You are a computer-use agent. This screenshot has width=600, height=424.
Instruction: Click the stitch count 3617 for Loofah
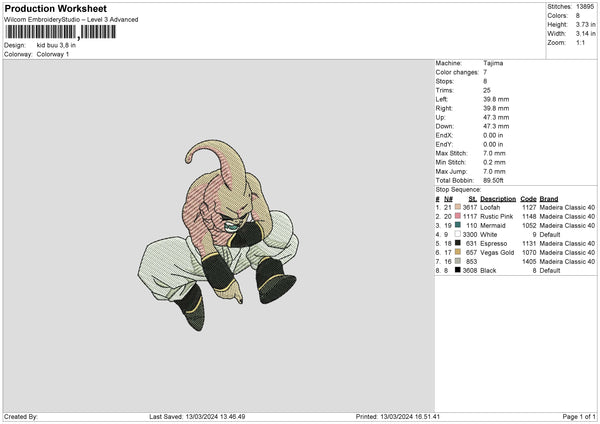(x=470, y=207)
